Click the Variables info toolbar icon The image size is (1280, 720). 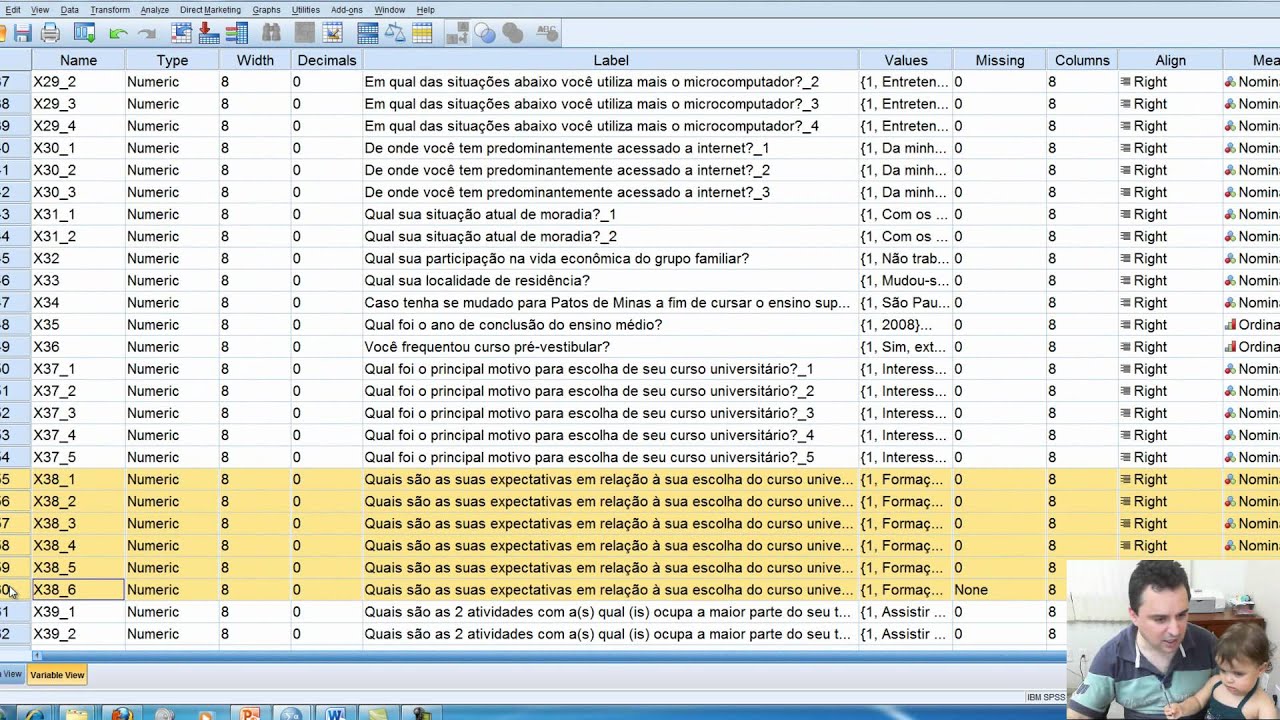coord(237,33)
